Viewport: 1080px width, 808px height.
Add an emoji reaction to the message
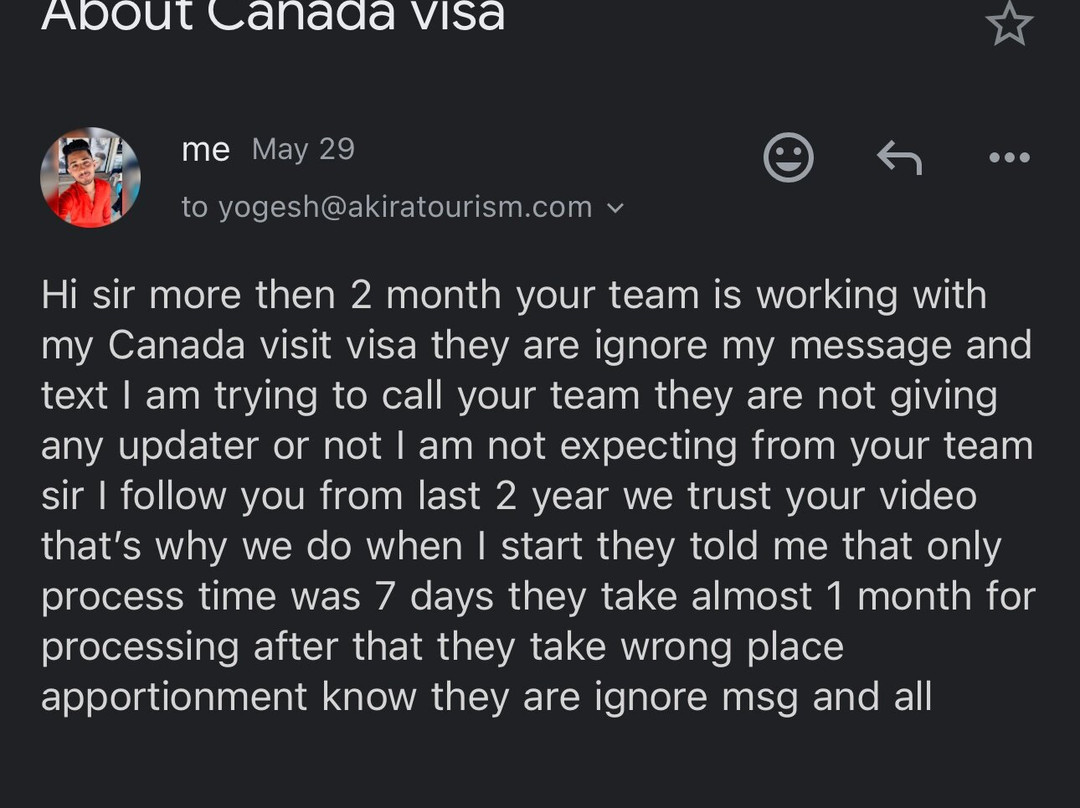[789, 157]
